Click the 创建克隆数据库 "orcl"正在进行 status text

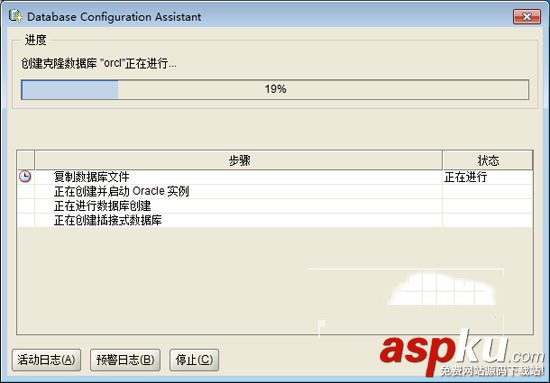99,64
